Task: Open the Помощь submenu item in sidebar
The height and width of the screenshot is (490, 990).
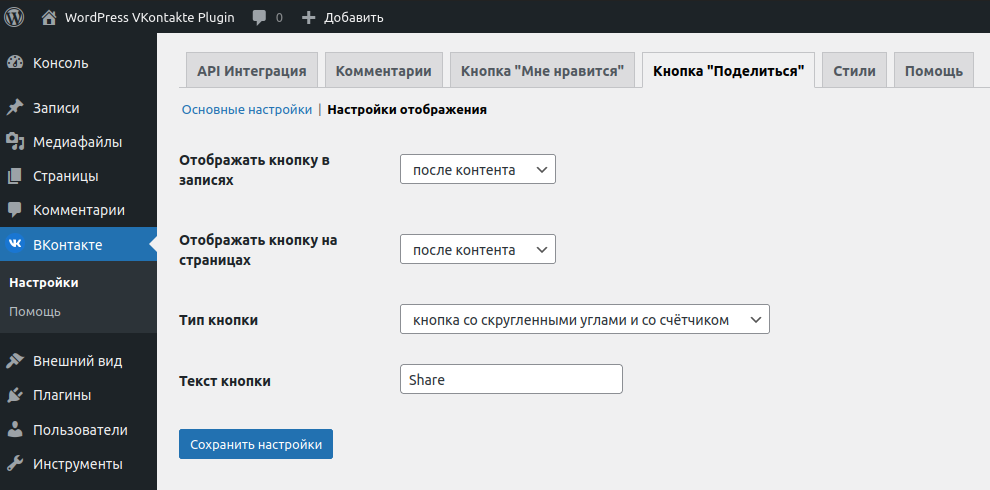Action: [x=35, y=312]
